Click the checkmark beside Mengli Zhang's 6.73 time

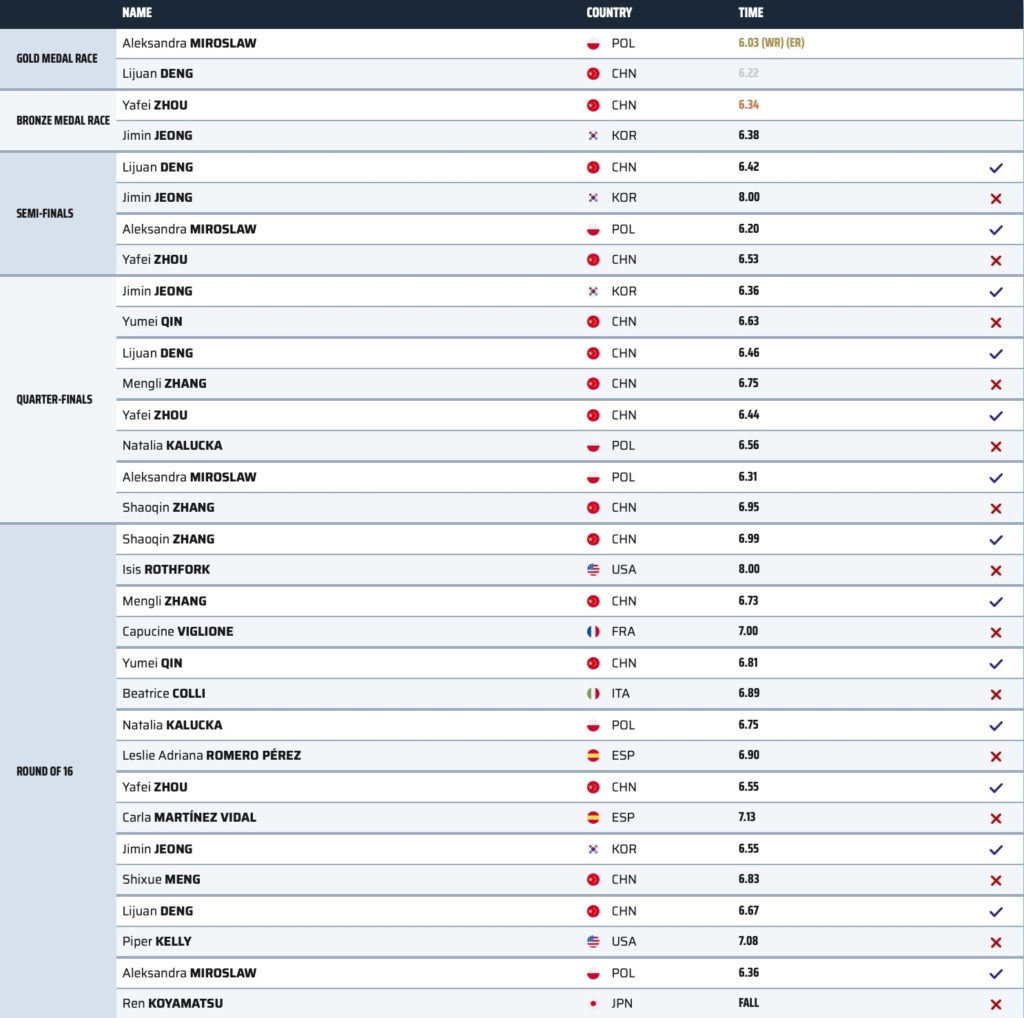tap(995, 602)
